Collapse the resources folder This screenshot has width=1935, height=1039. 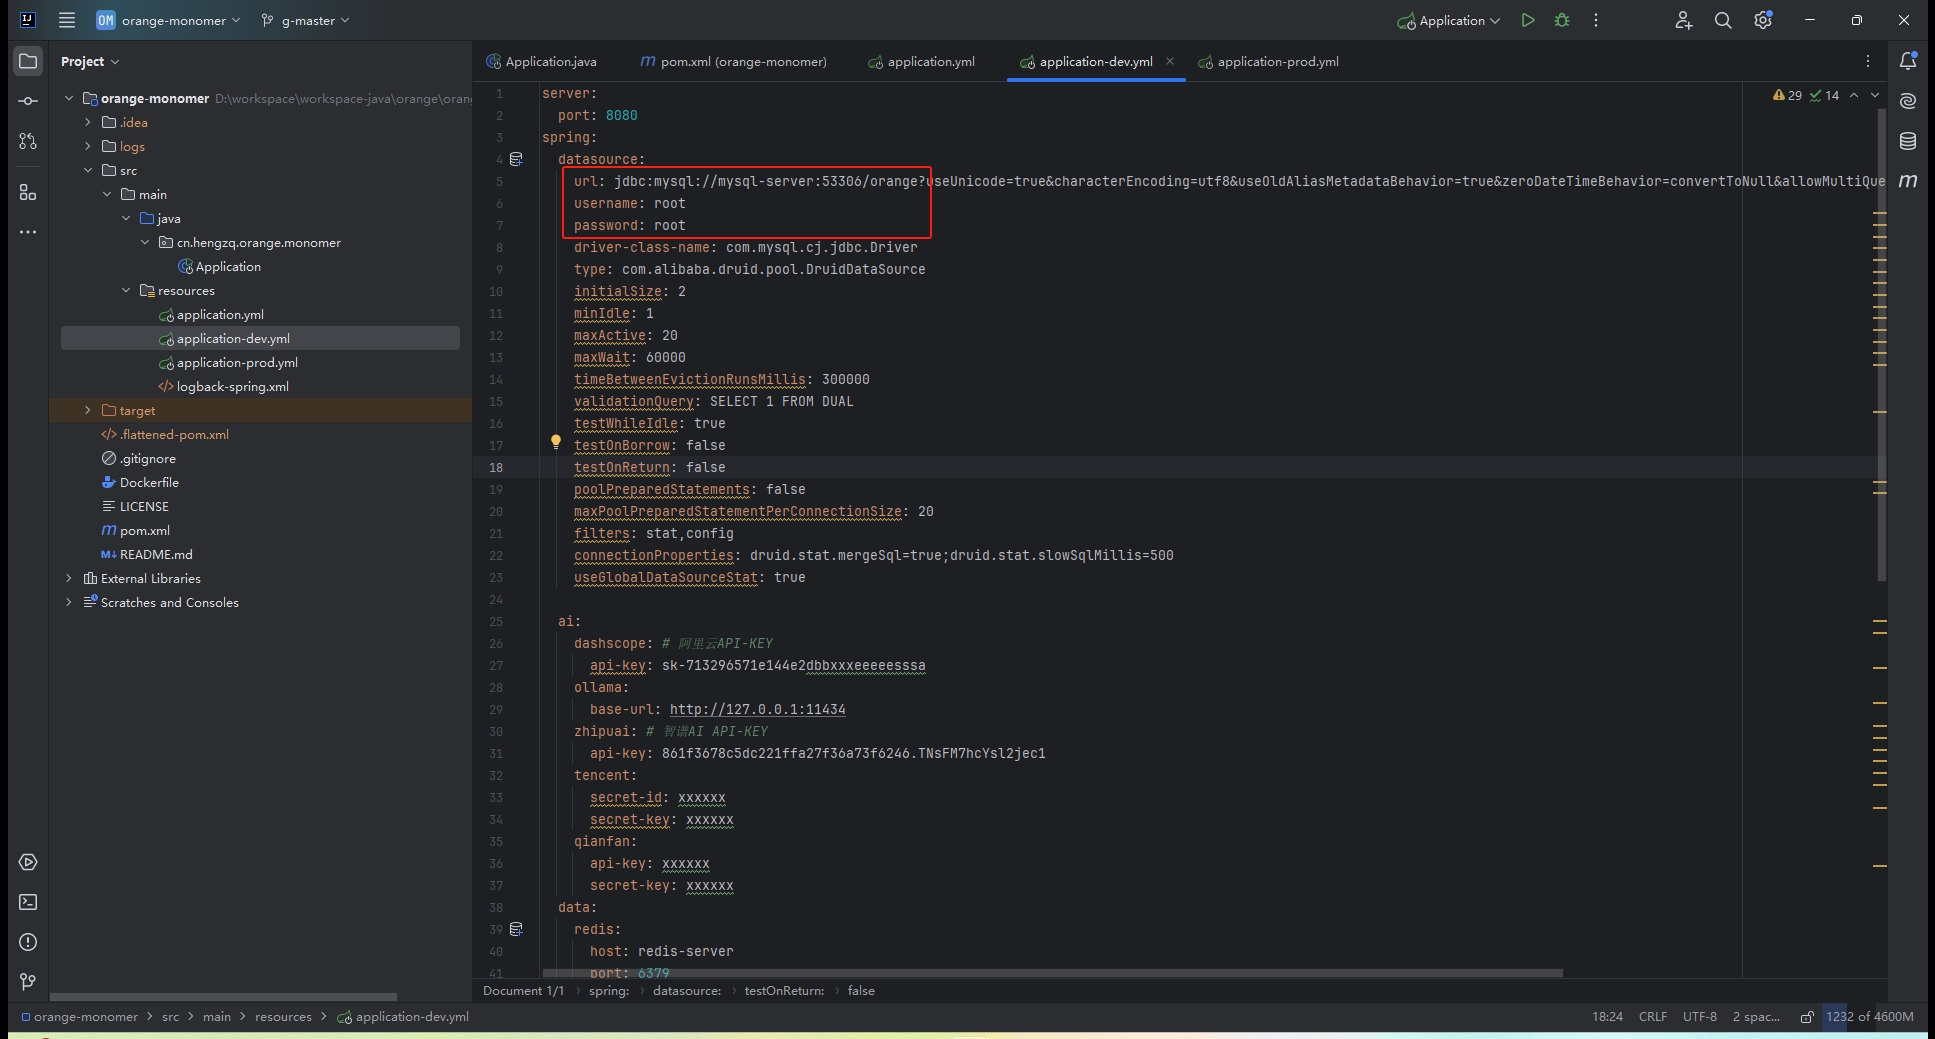[126, 290]
